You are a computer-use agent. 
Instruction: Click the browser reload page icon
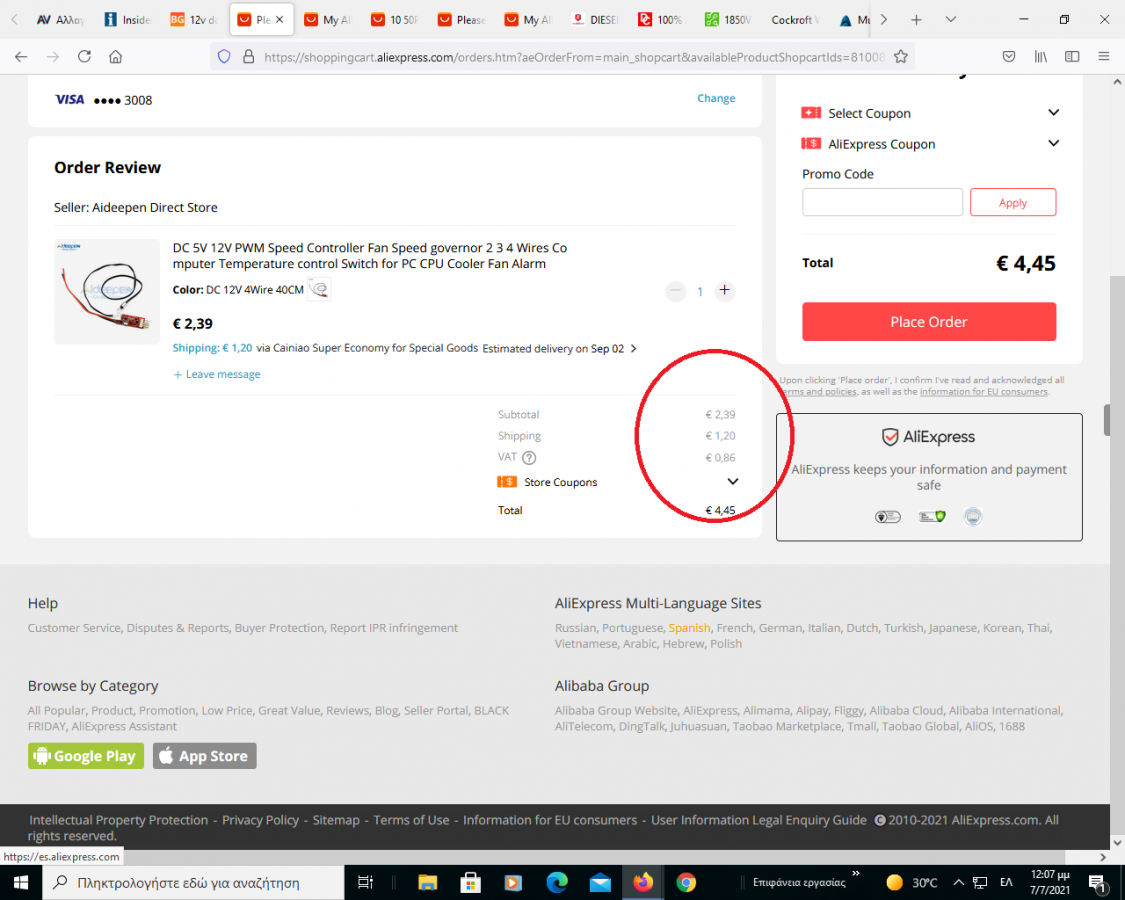[84, 57]
